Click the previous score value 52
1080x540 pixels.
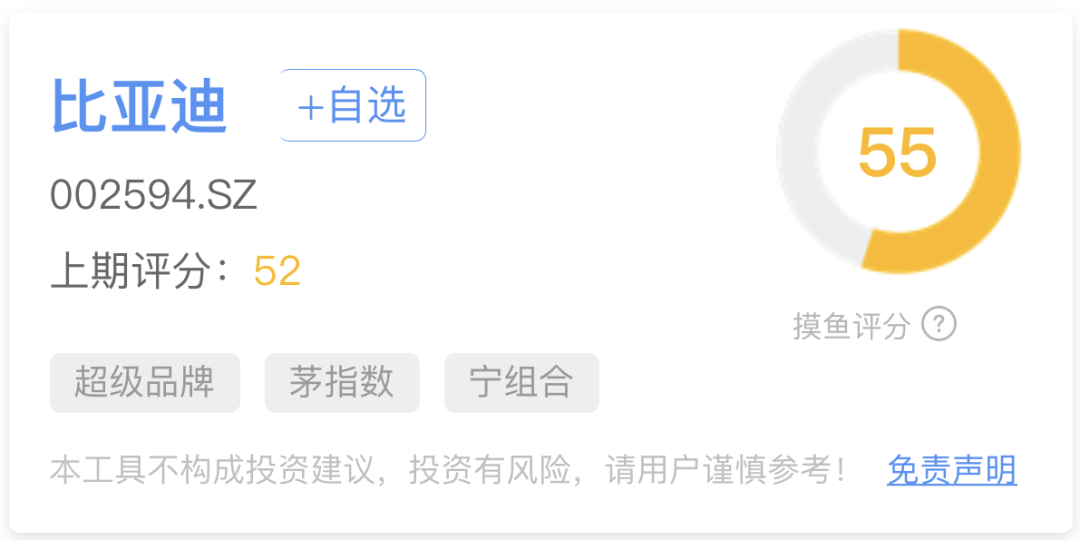278,271
